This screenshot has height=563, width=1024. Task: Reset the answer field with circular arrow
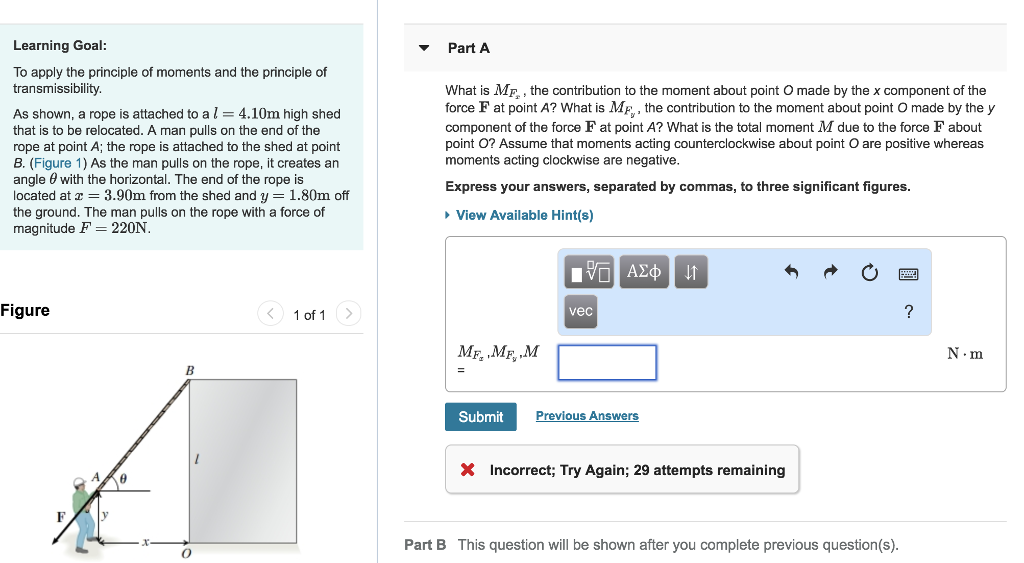(x=869, y=272)
